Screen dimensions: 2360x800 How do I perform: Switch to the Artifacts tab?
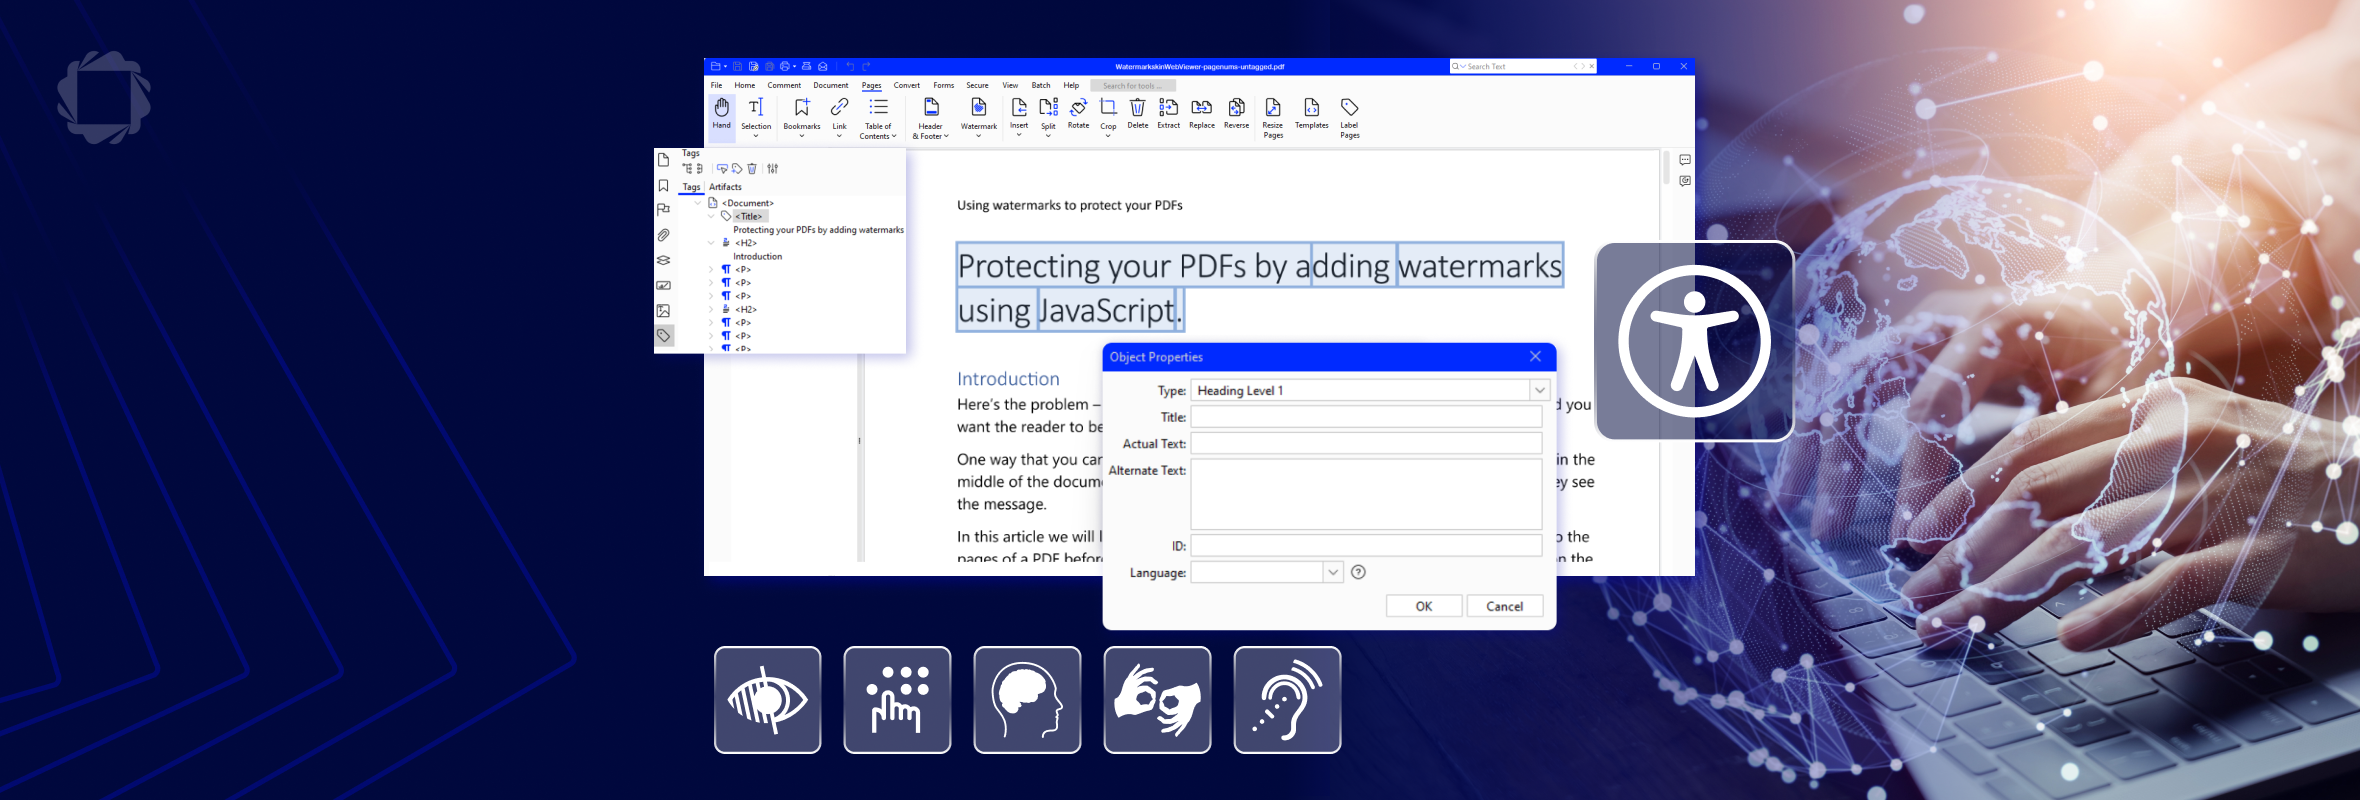pos(725,187)
